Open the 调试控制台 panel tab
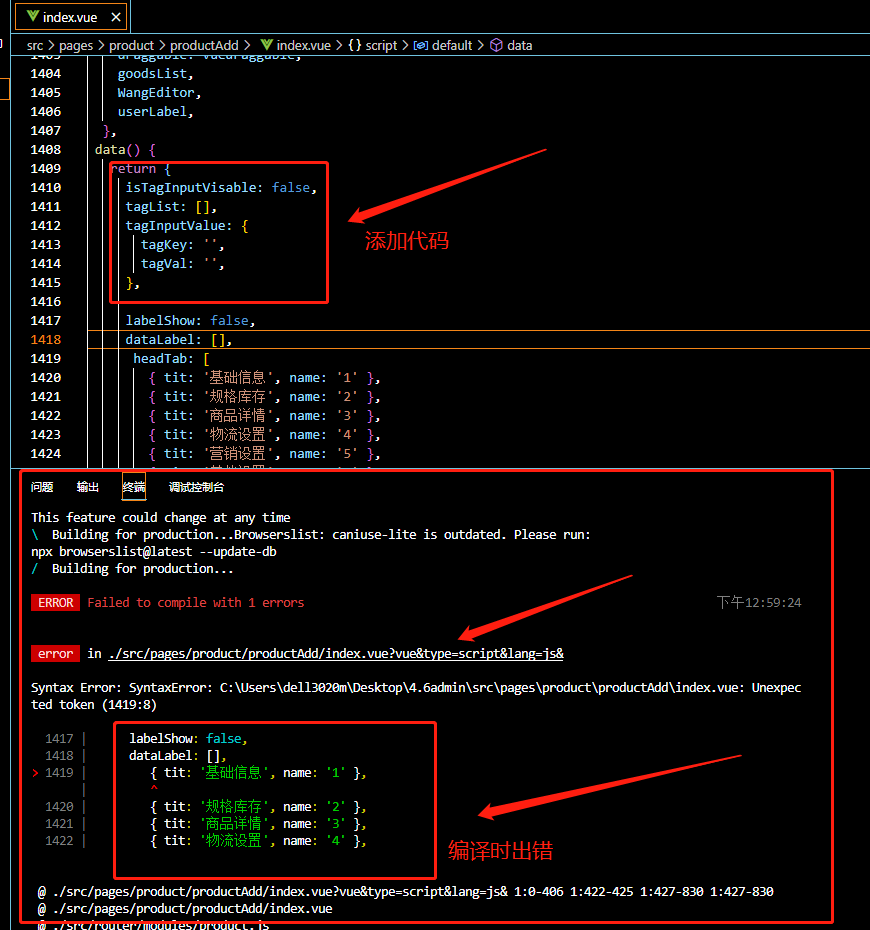 (x=196, y=487)
